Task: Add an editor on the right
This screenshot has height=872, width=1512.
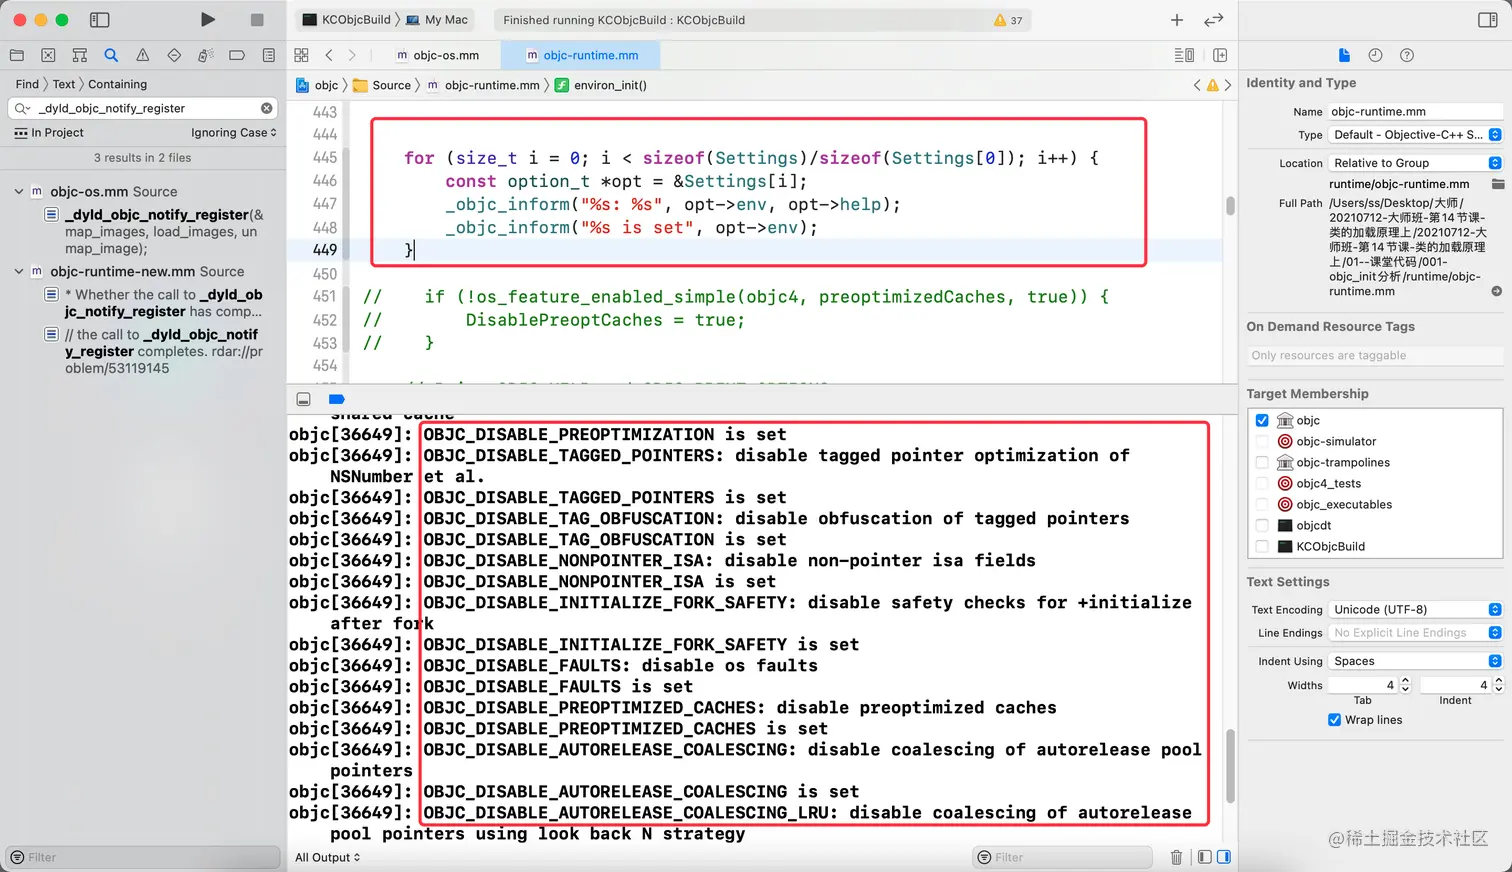Action: [1220, 56]
